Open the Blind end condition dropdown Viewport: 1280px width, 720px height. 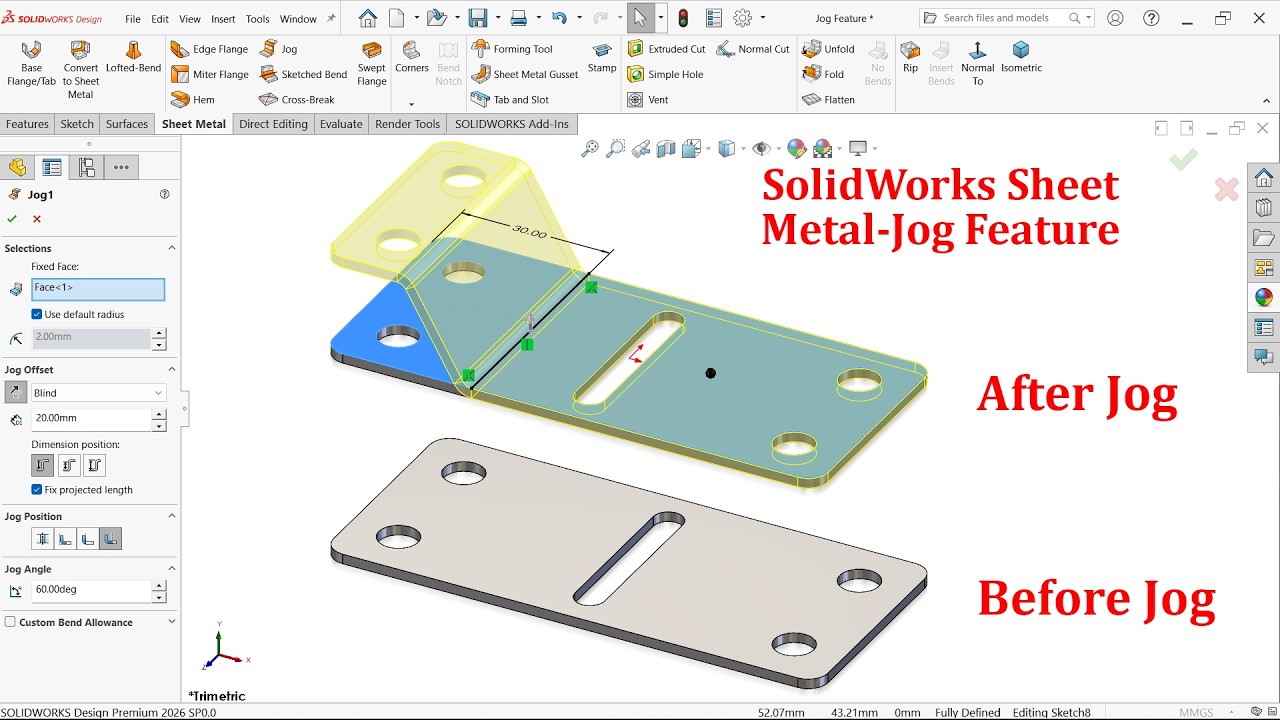pyautogui.click(x=98, y=393)
